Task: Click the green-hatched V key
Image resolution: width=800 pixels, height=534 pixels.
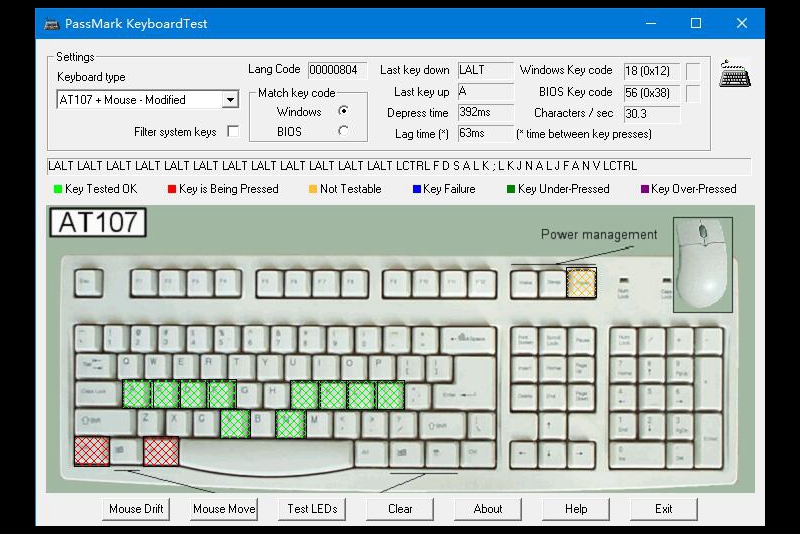Action: coord(235,424)
